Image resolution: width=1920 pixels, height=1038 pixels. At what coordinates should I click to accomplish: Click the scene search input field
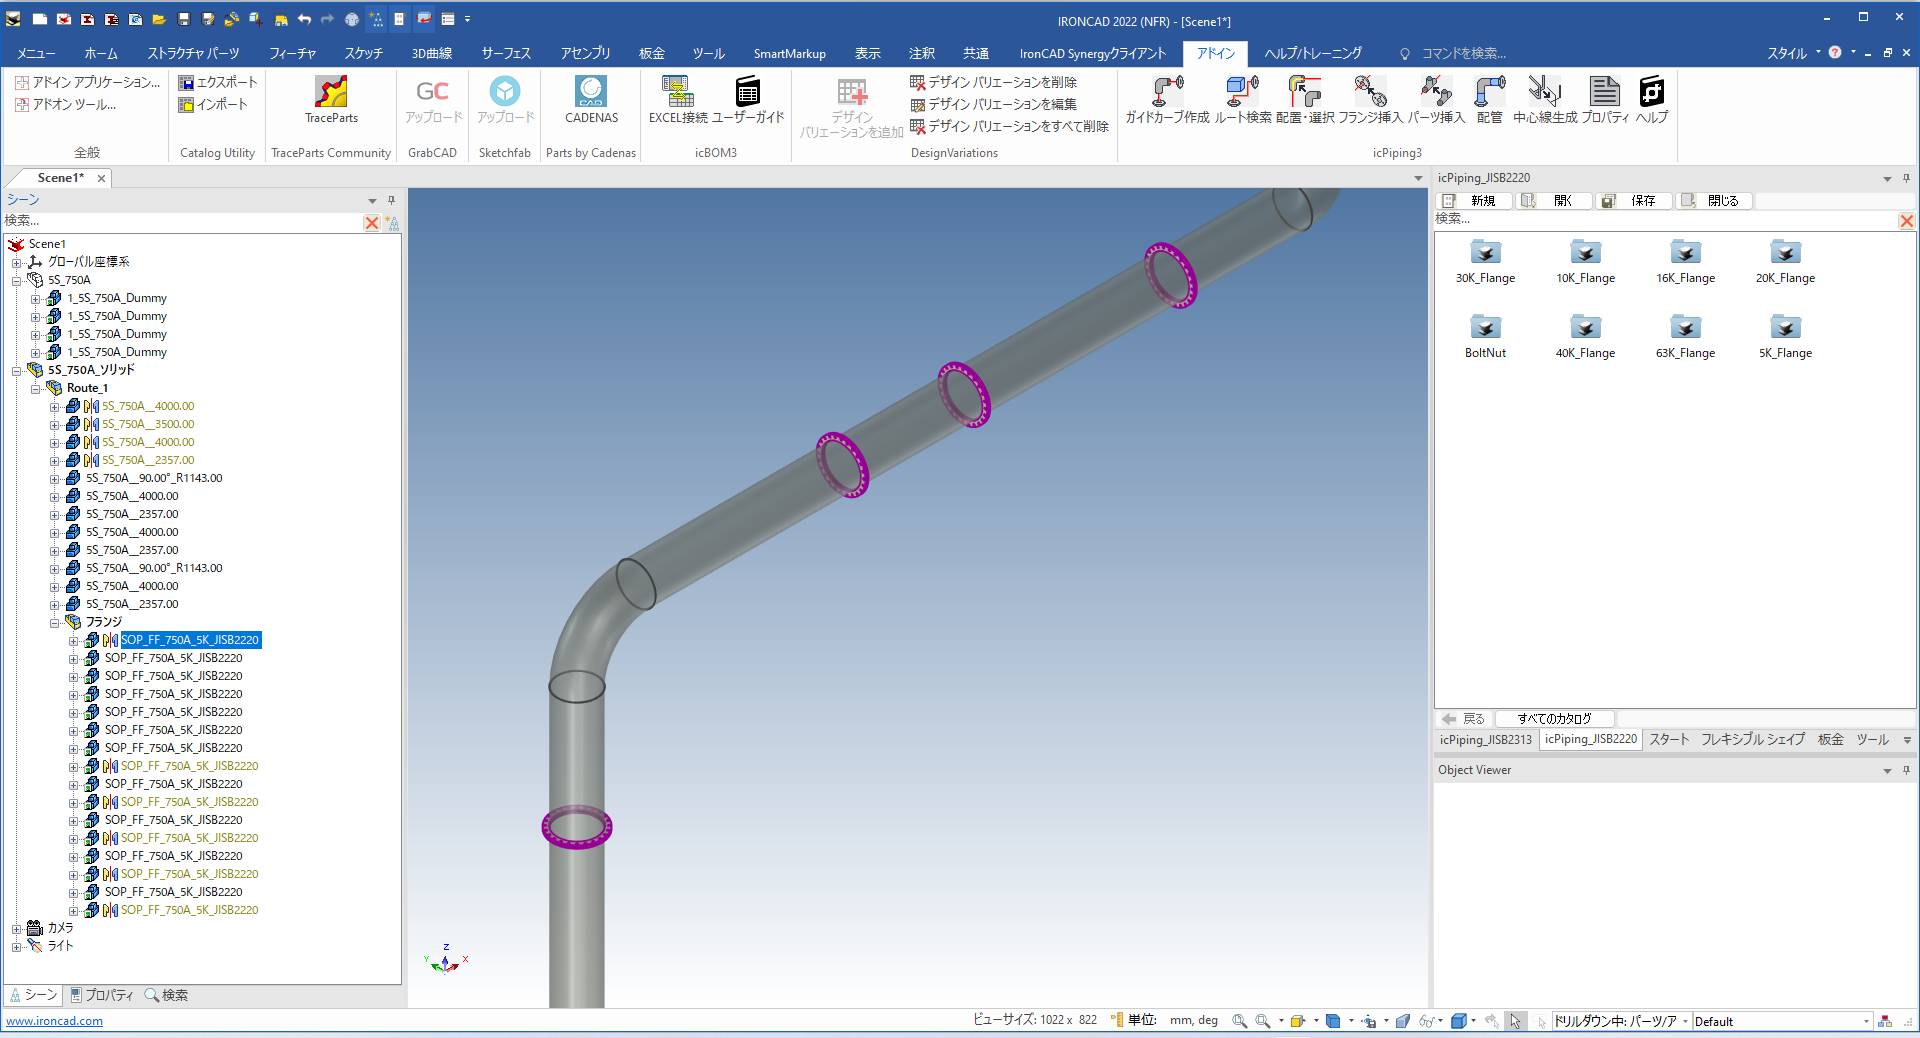180,221
